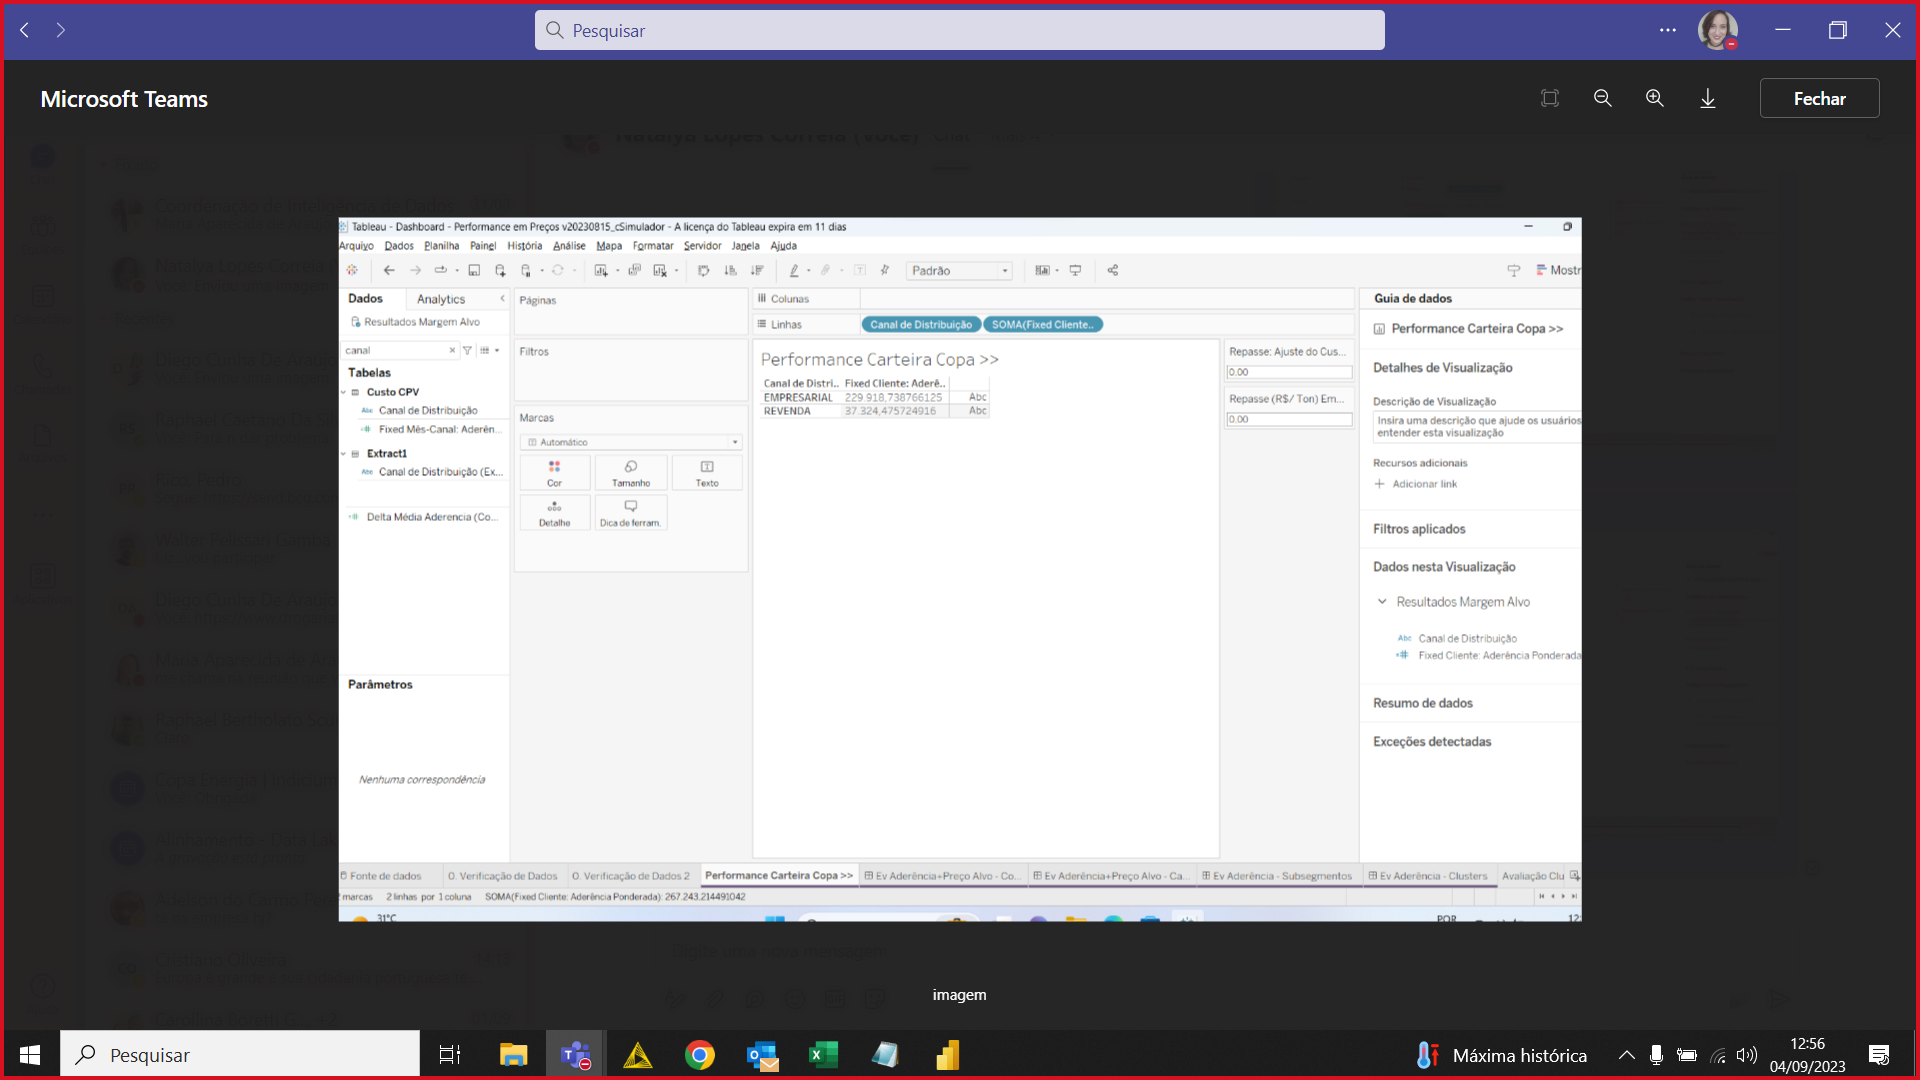Click Tableau highlight pen icon
The height and width of the screenshot is (1080, 1920).
[x=794, y=270]
